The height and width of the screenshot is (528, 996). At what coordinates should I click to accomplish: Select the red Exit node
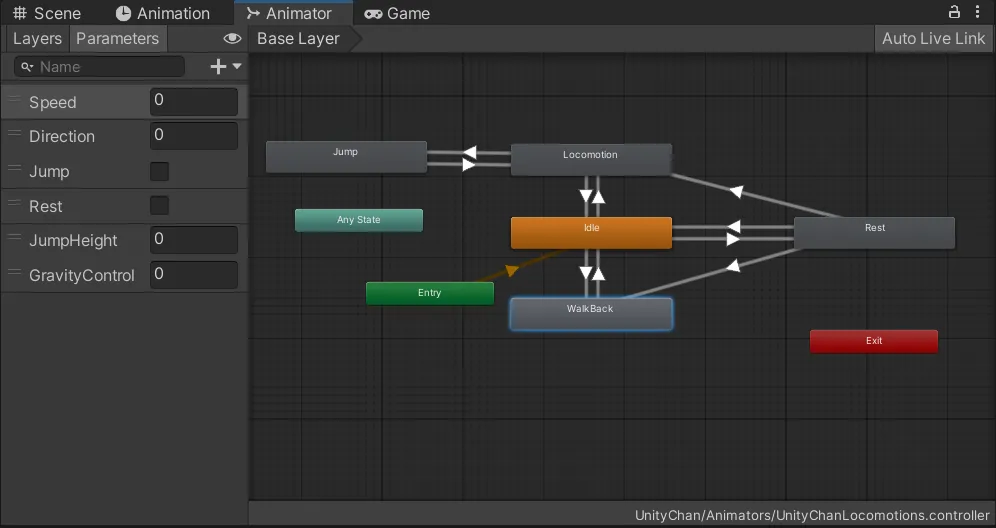[x=873, y=341]
